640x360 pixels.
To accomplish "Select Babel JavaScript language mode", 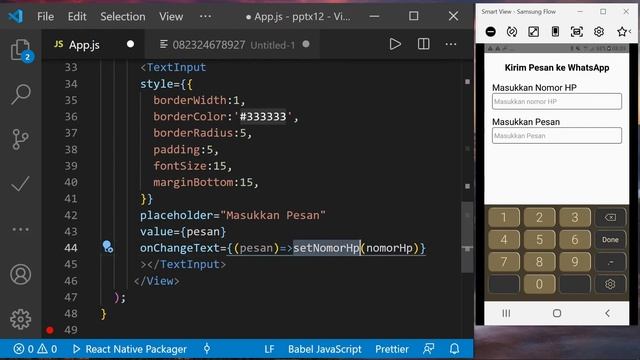I will (x=325, y=349).
